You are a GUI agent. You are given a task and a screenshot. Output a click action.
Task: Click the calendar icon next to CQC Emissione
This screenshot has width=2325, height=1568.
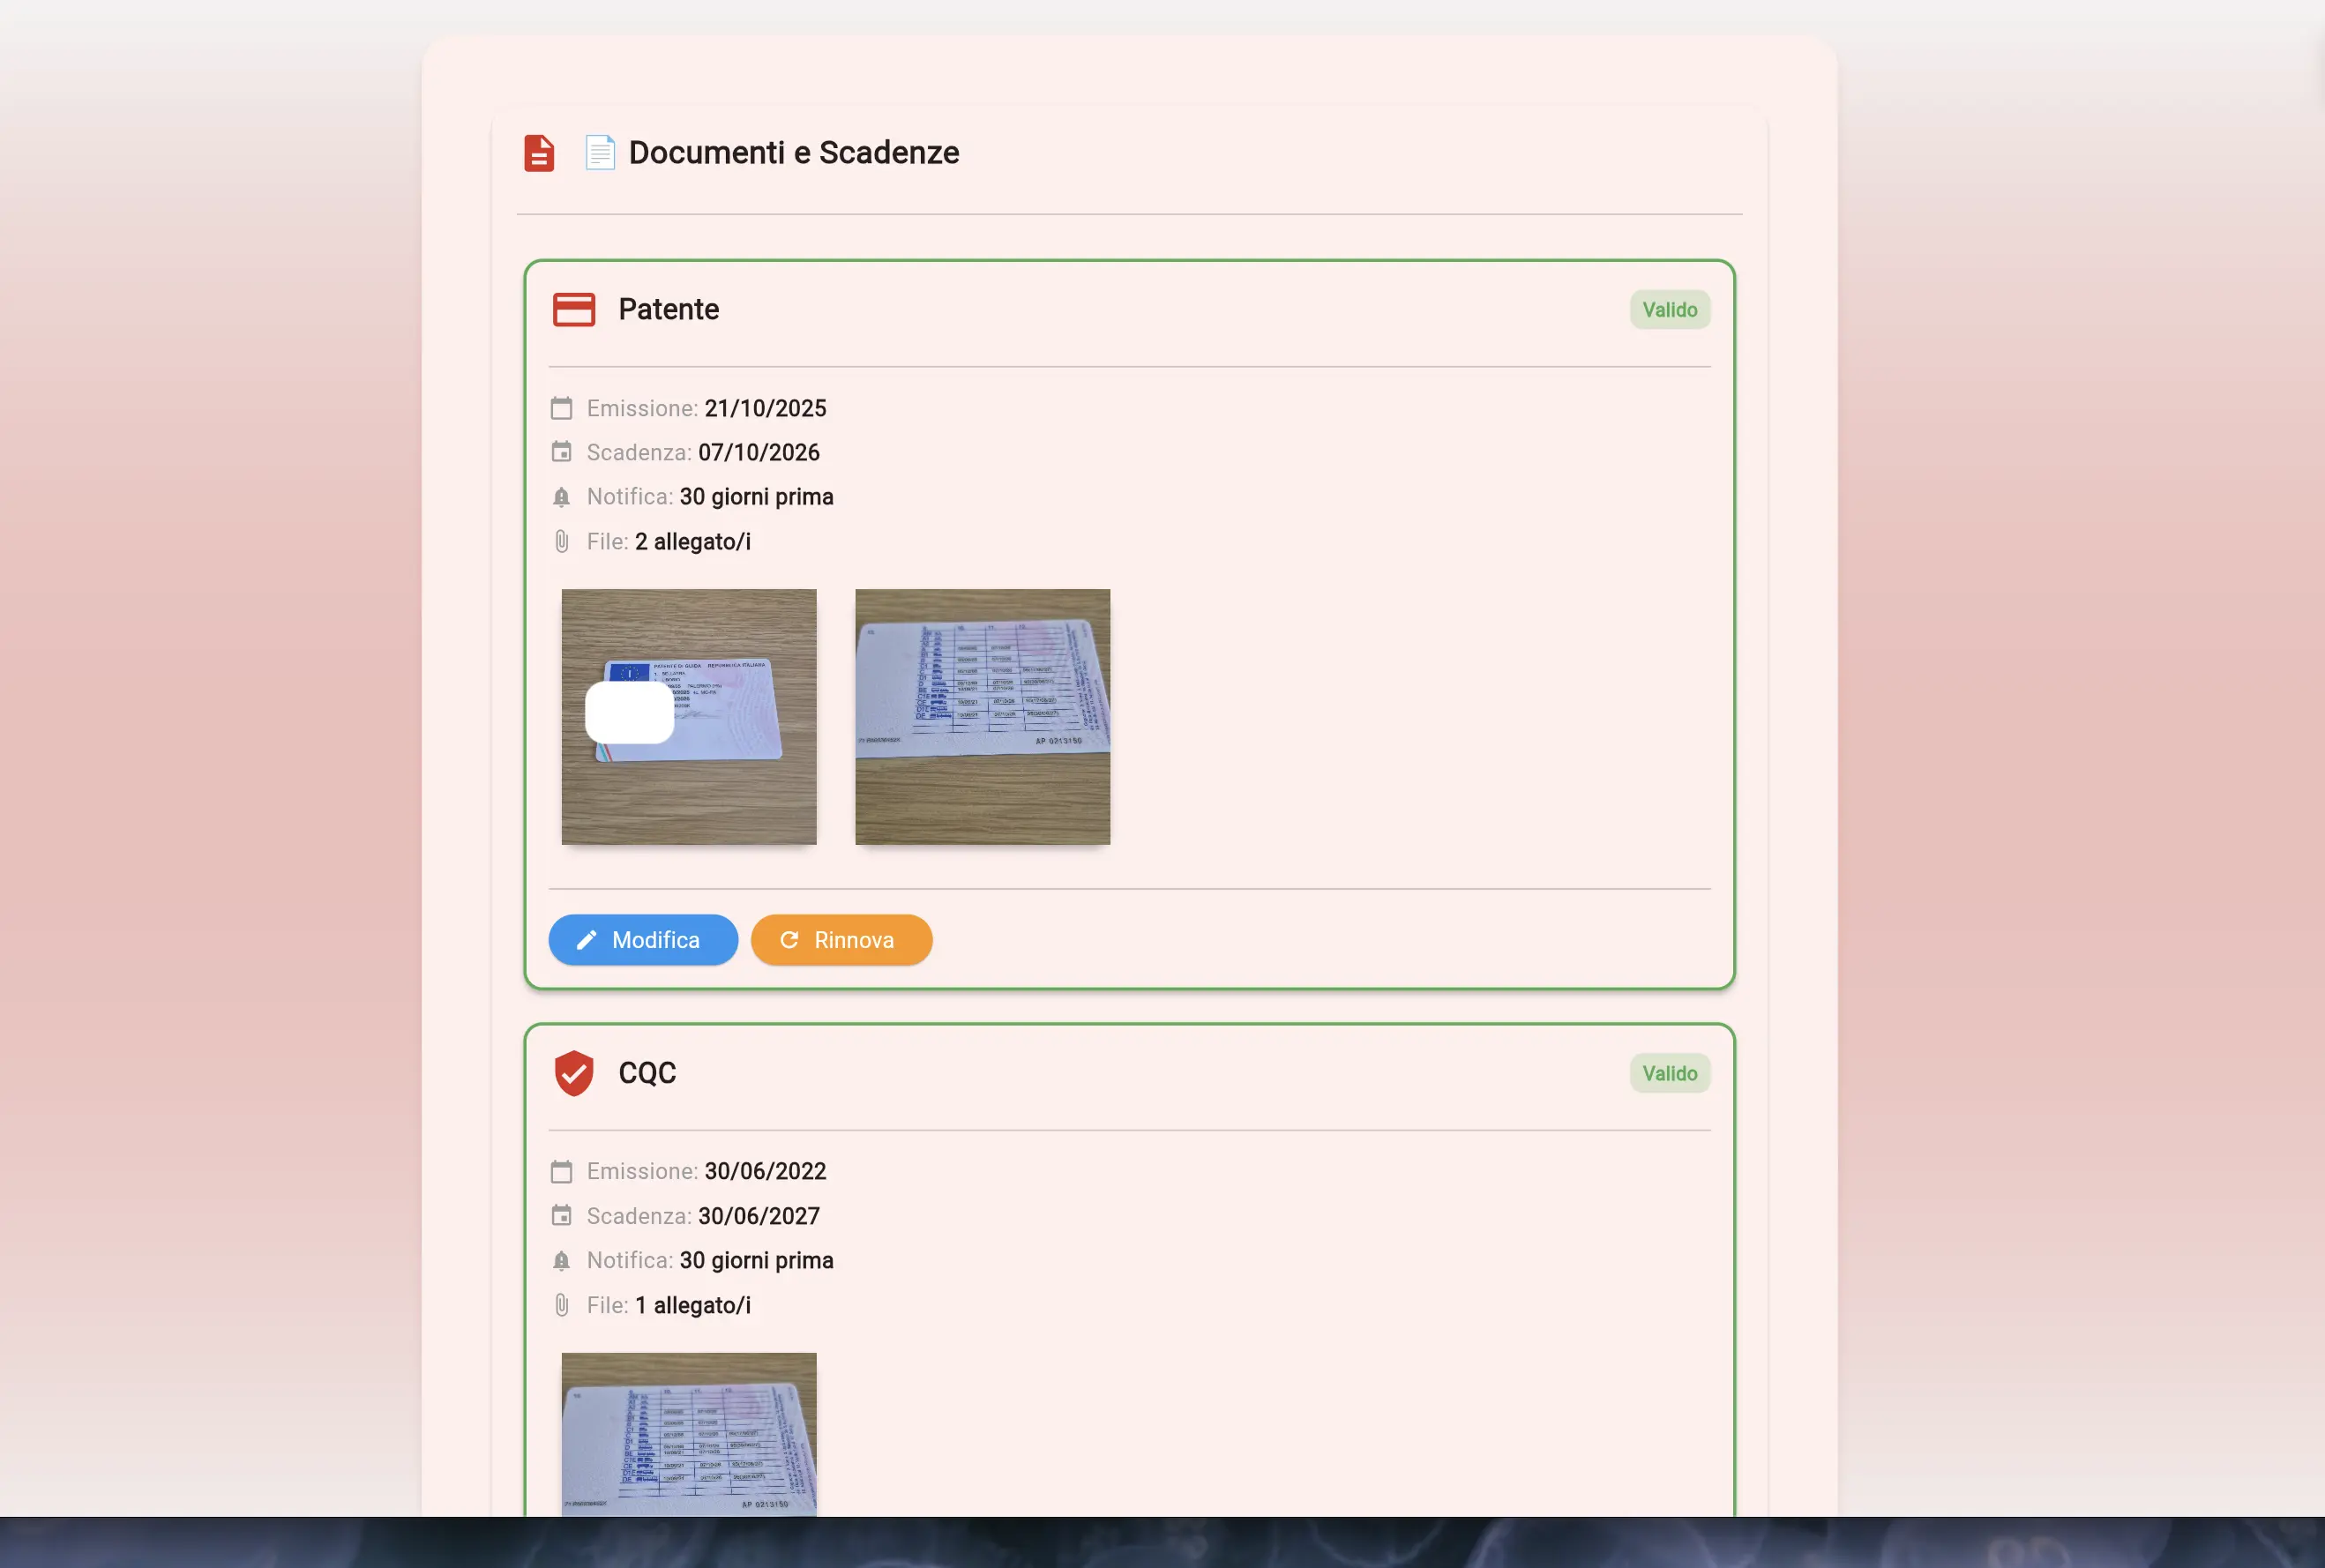pos(562,1171)
